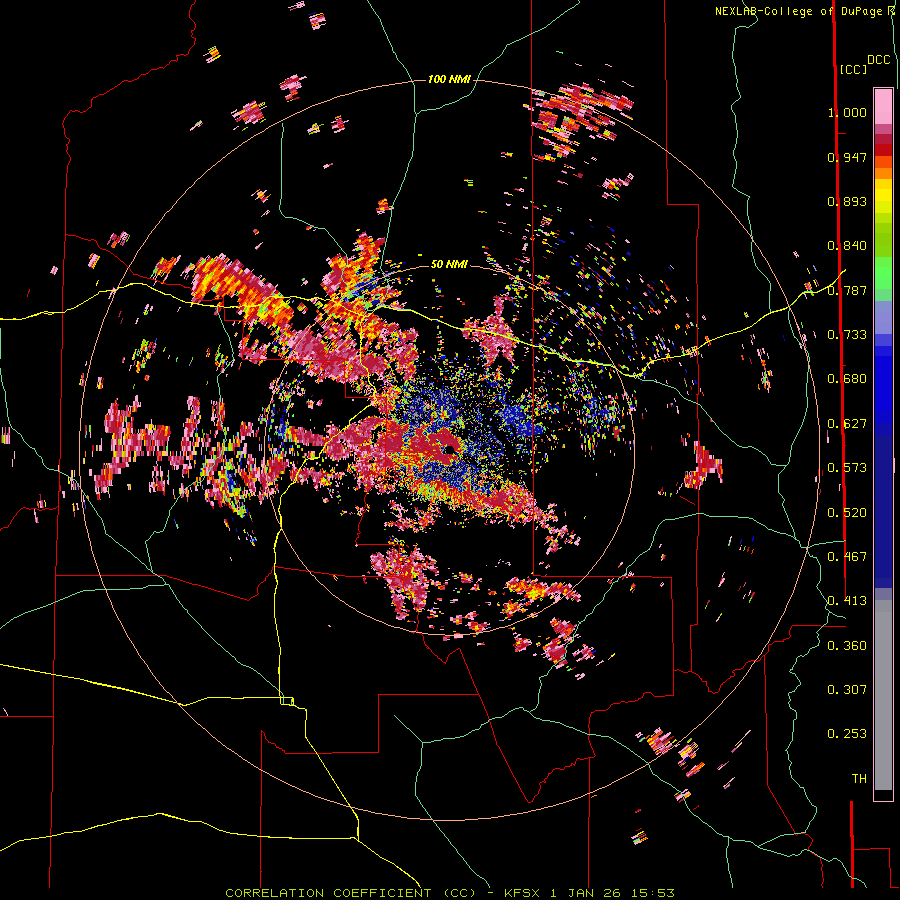900x900 pixels.
Task: Click the TH threshold label on scale
Action: pos(859,779)
